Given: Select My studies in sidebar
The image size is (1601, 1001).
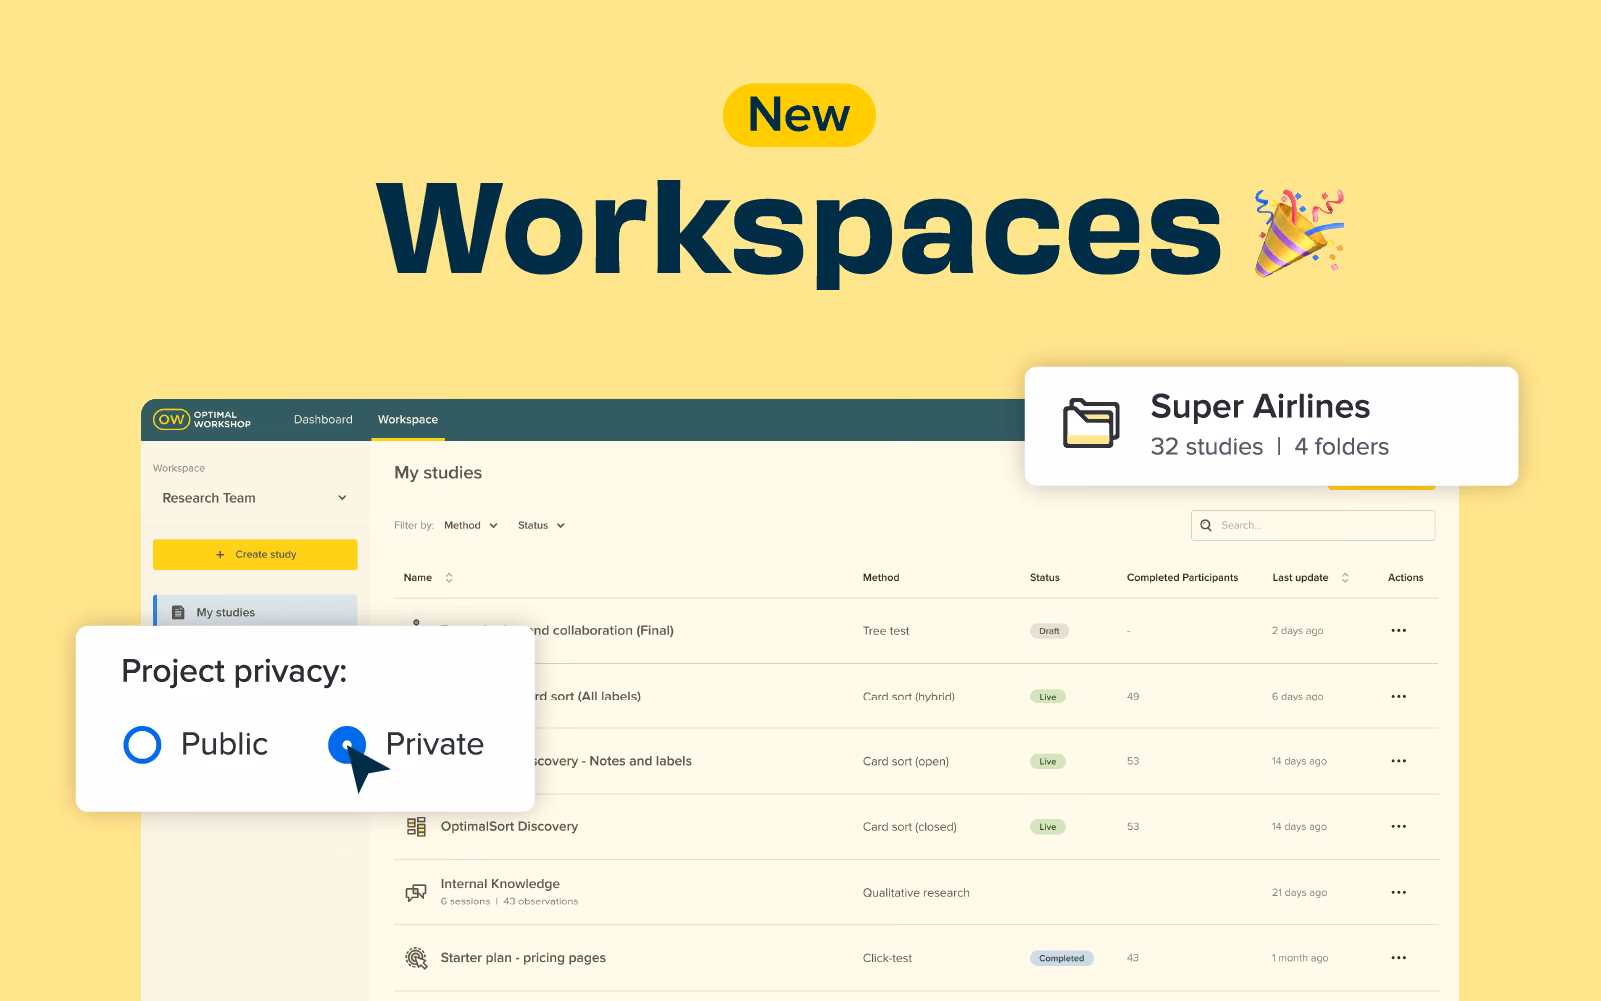Looking at the screenshot, I should click(x=255, y=612).
